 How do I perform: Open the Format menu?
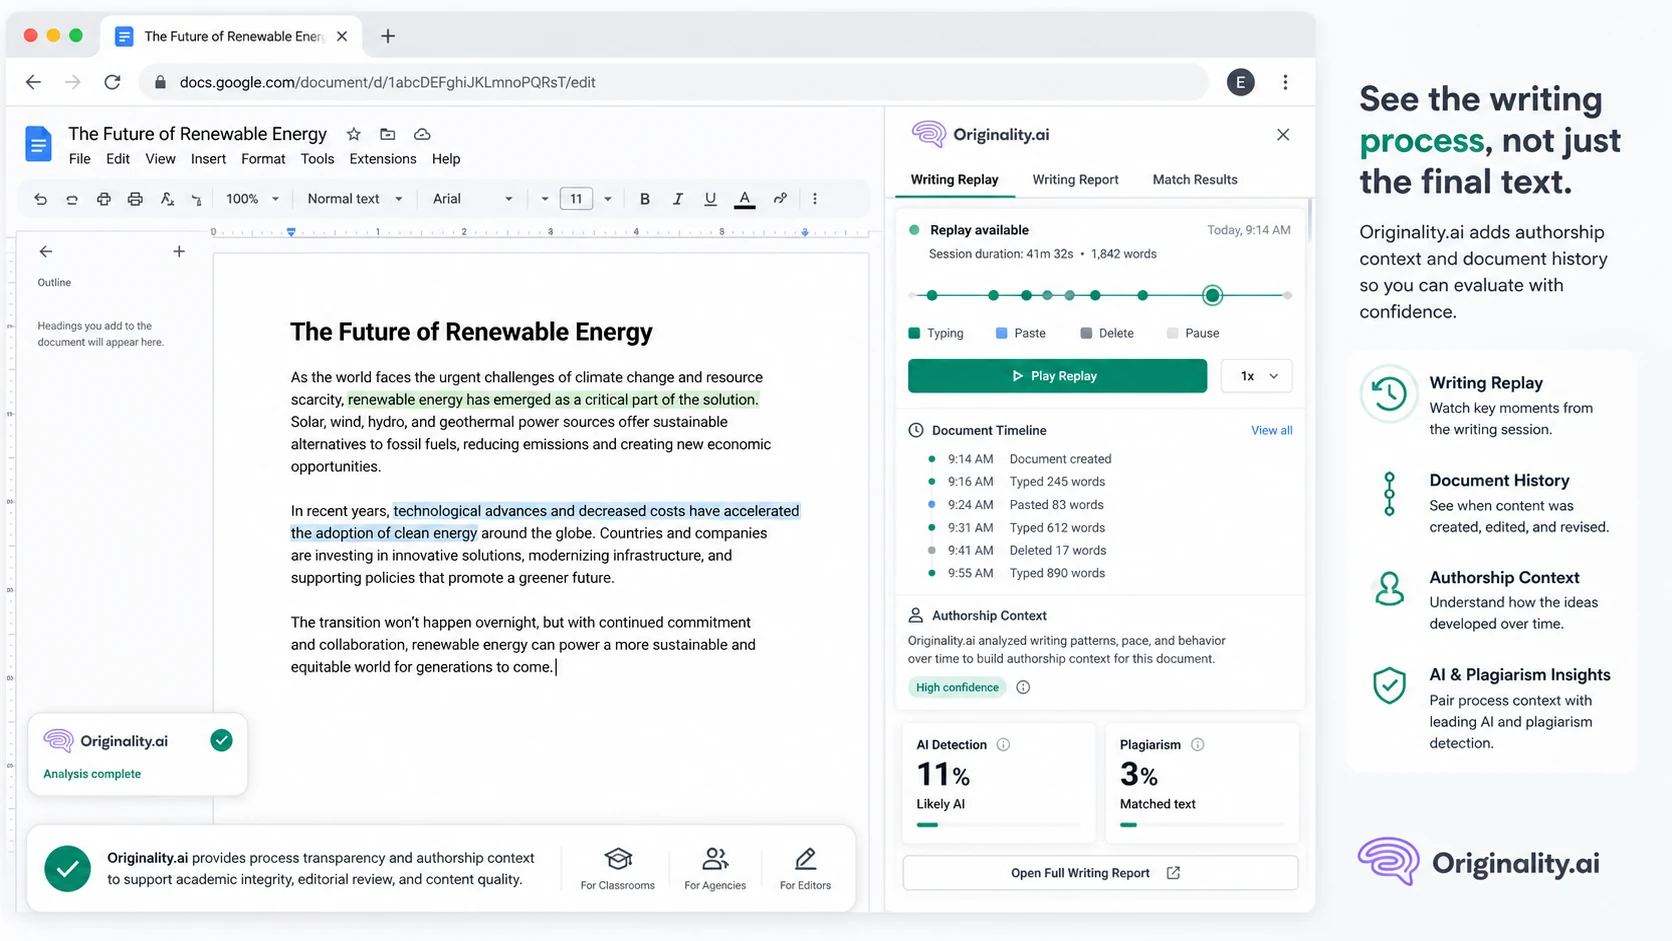point(263,159)
